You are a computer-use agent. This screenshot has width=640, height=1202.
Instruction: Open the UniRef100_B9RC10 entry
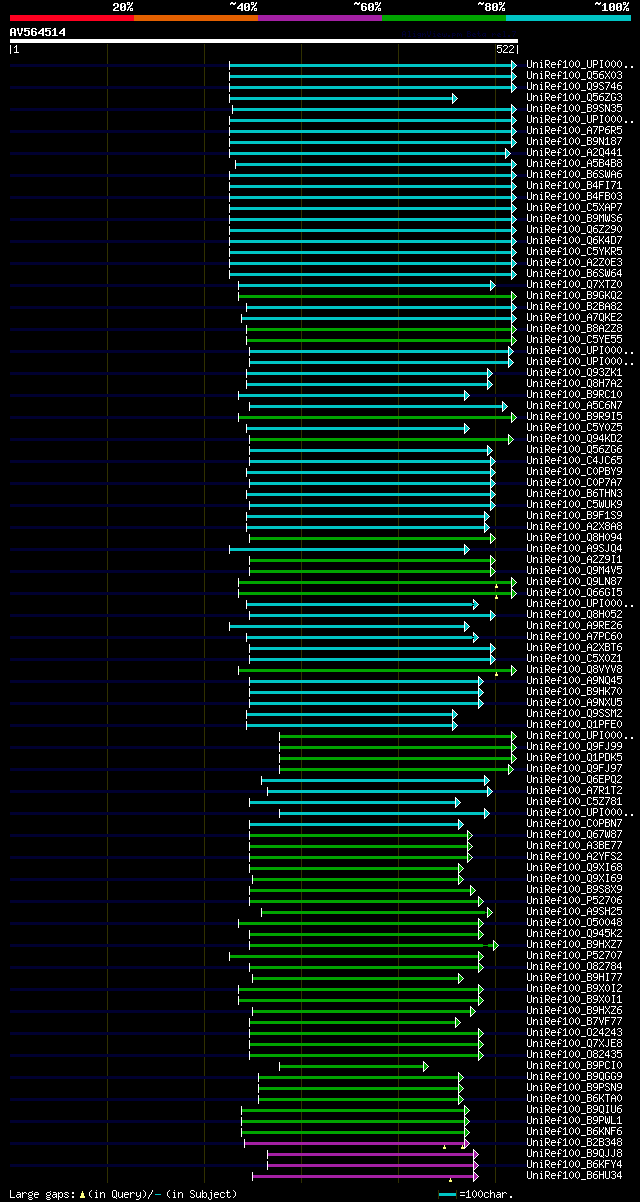pyautogui.click(x=574, y=394)
